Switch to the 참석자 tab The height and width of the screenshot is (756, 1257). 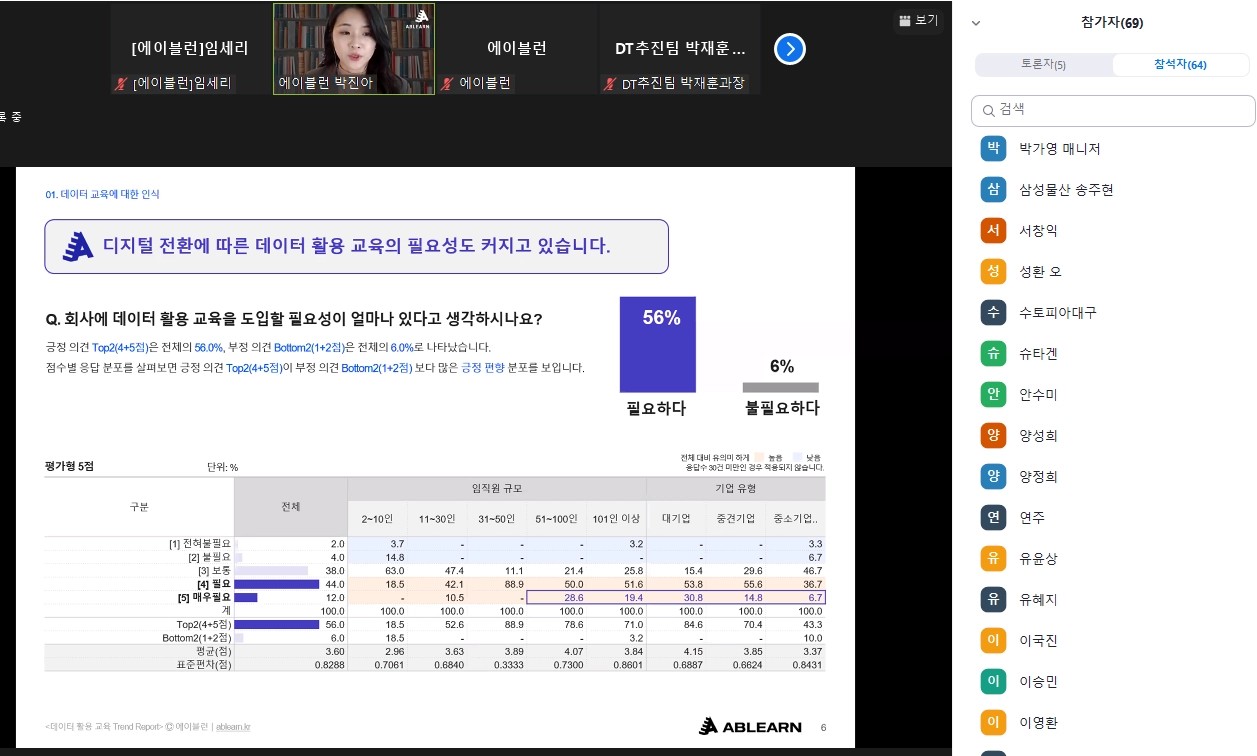(x=1180, y=64)
